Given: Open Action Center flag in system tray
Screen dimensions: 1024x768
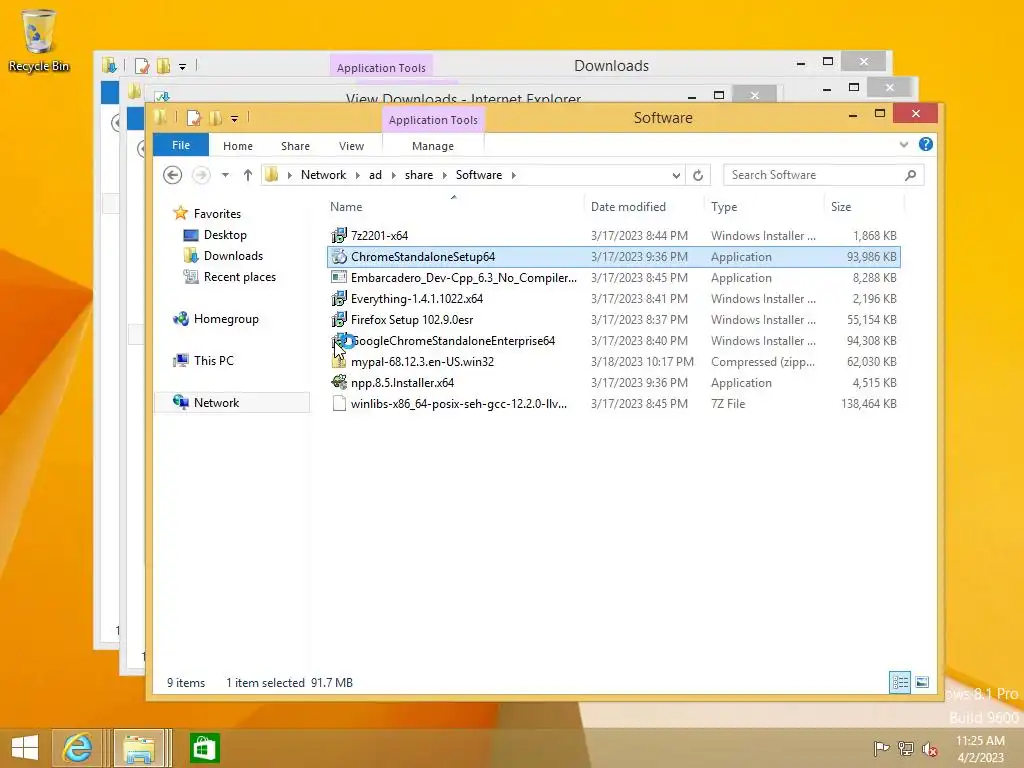Looking at the screenshot, I should (x=882, y=748).
